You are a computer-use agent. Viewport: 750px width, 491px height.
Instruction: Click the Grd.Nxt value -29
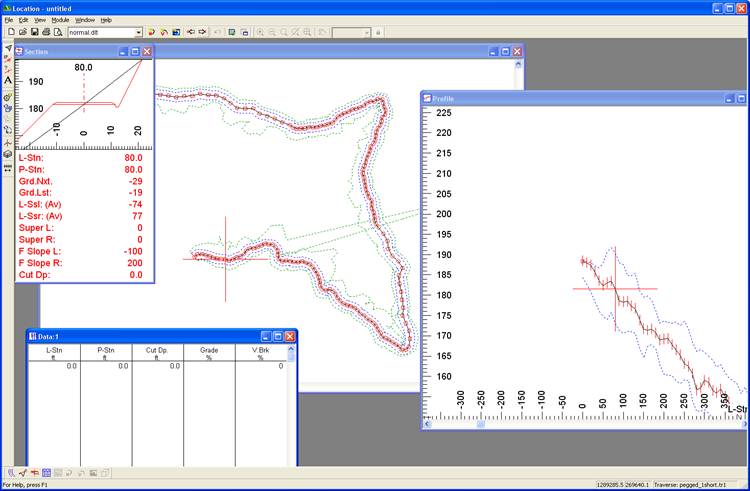[135, 182]
